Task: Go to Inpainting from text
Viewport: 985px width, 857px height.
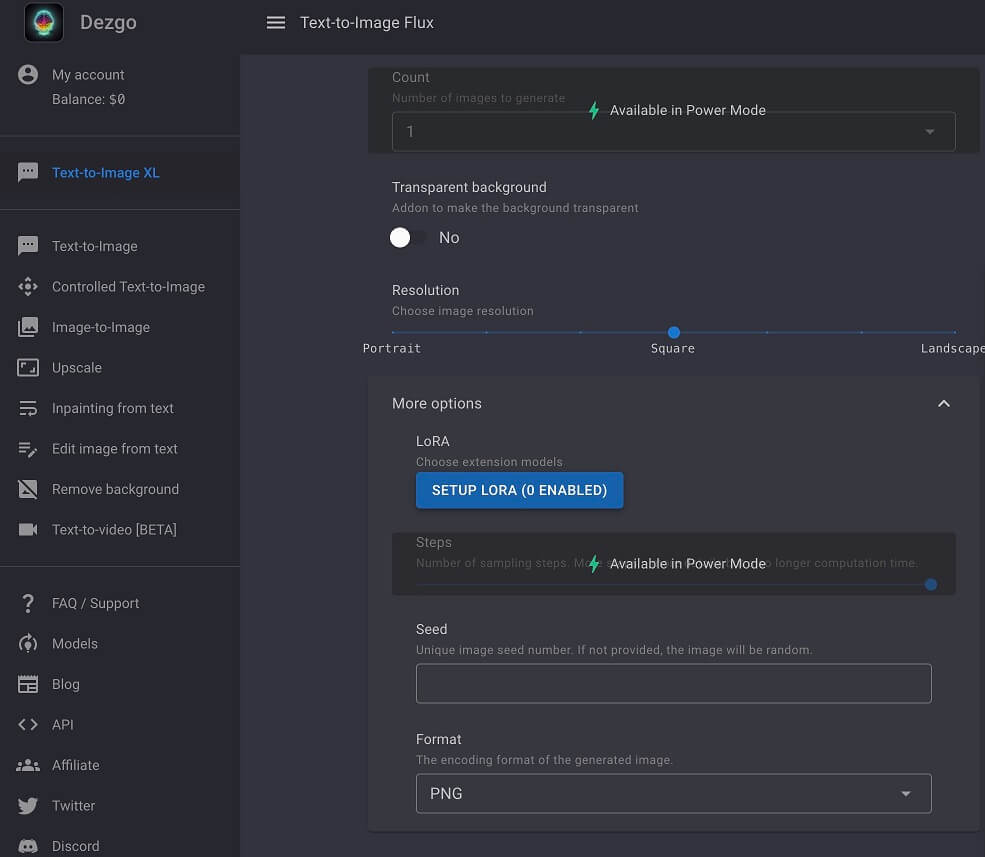Action: (113, 408)
